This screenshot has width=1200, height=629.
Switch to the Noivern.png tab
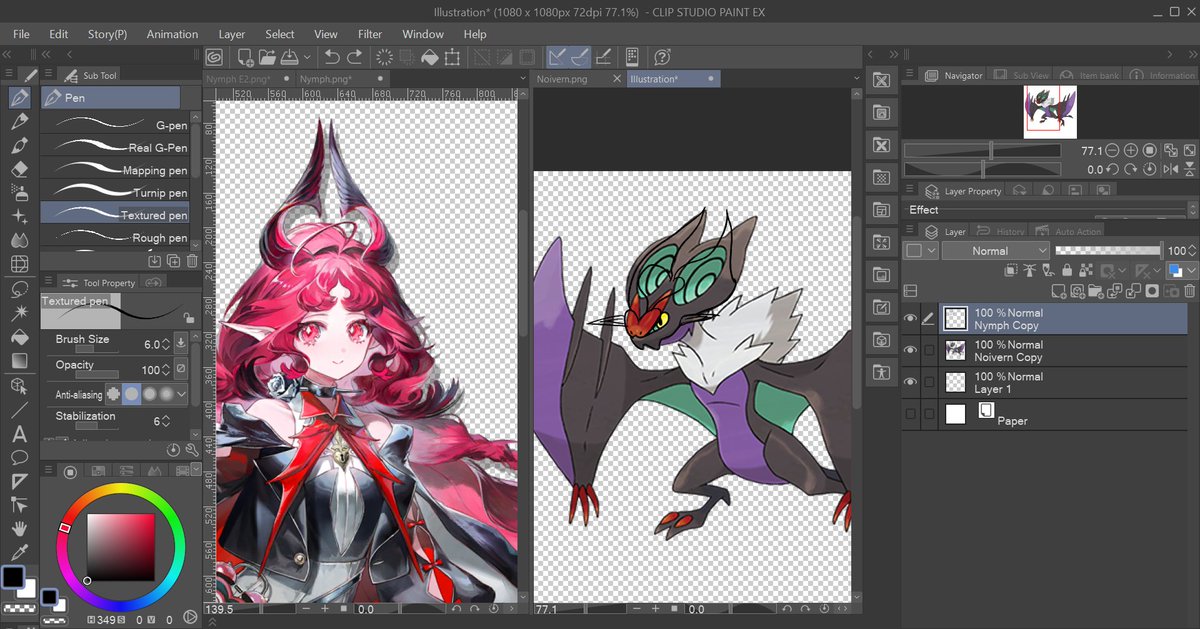click(562, 79)
